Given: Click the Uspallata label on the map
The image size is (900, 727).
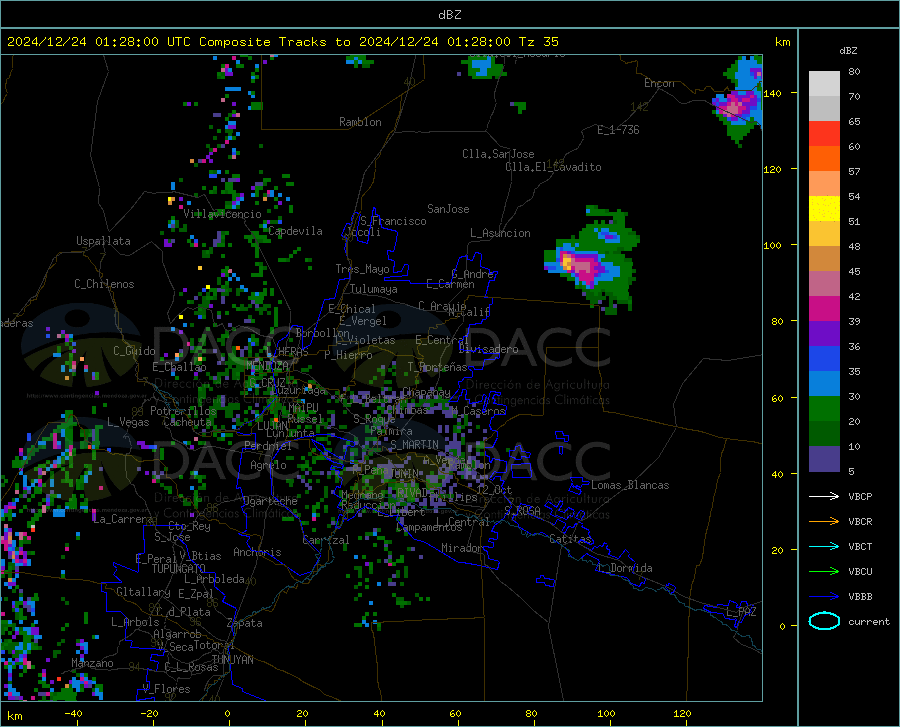Looking at the screenshot, I should [x=103, y=241].
